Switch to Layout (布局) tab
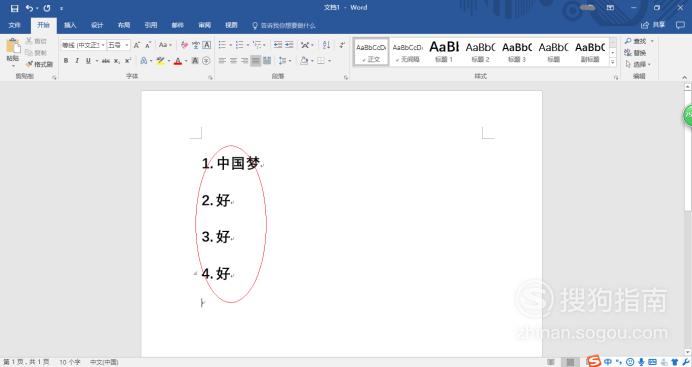Image resolution: width=692 pixels, height=367 pixels. (x=124, y=25)
